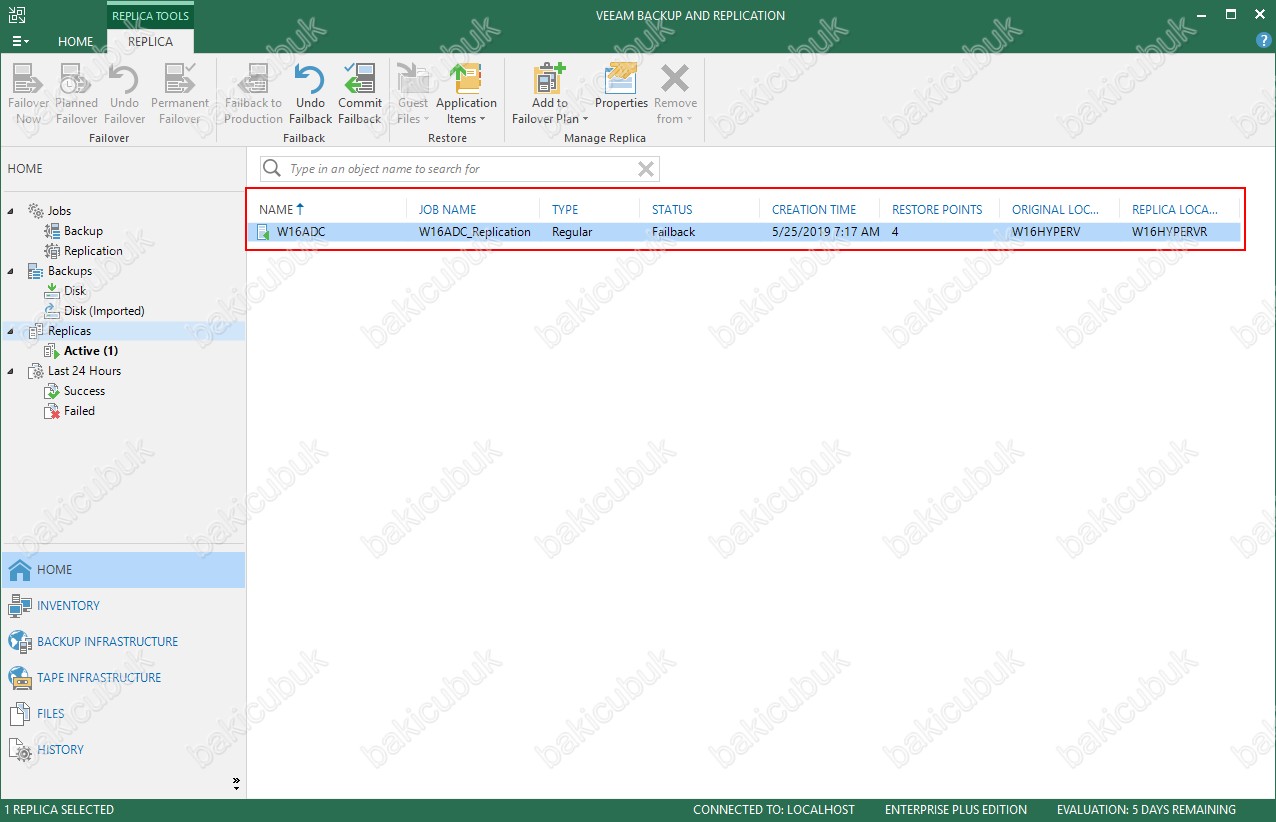The height and width of the screenshot is (822, 1276).
Task: Select the Failed sessions tree item
Action: coord(79,411)
